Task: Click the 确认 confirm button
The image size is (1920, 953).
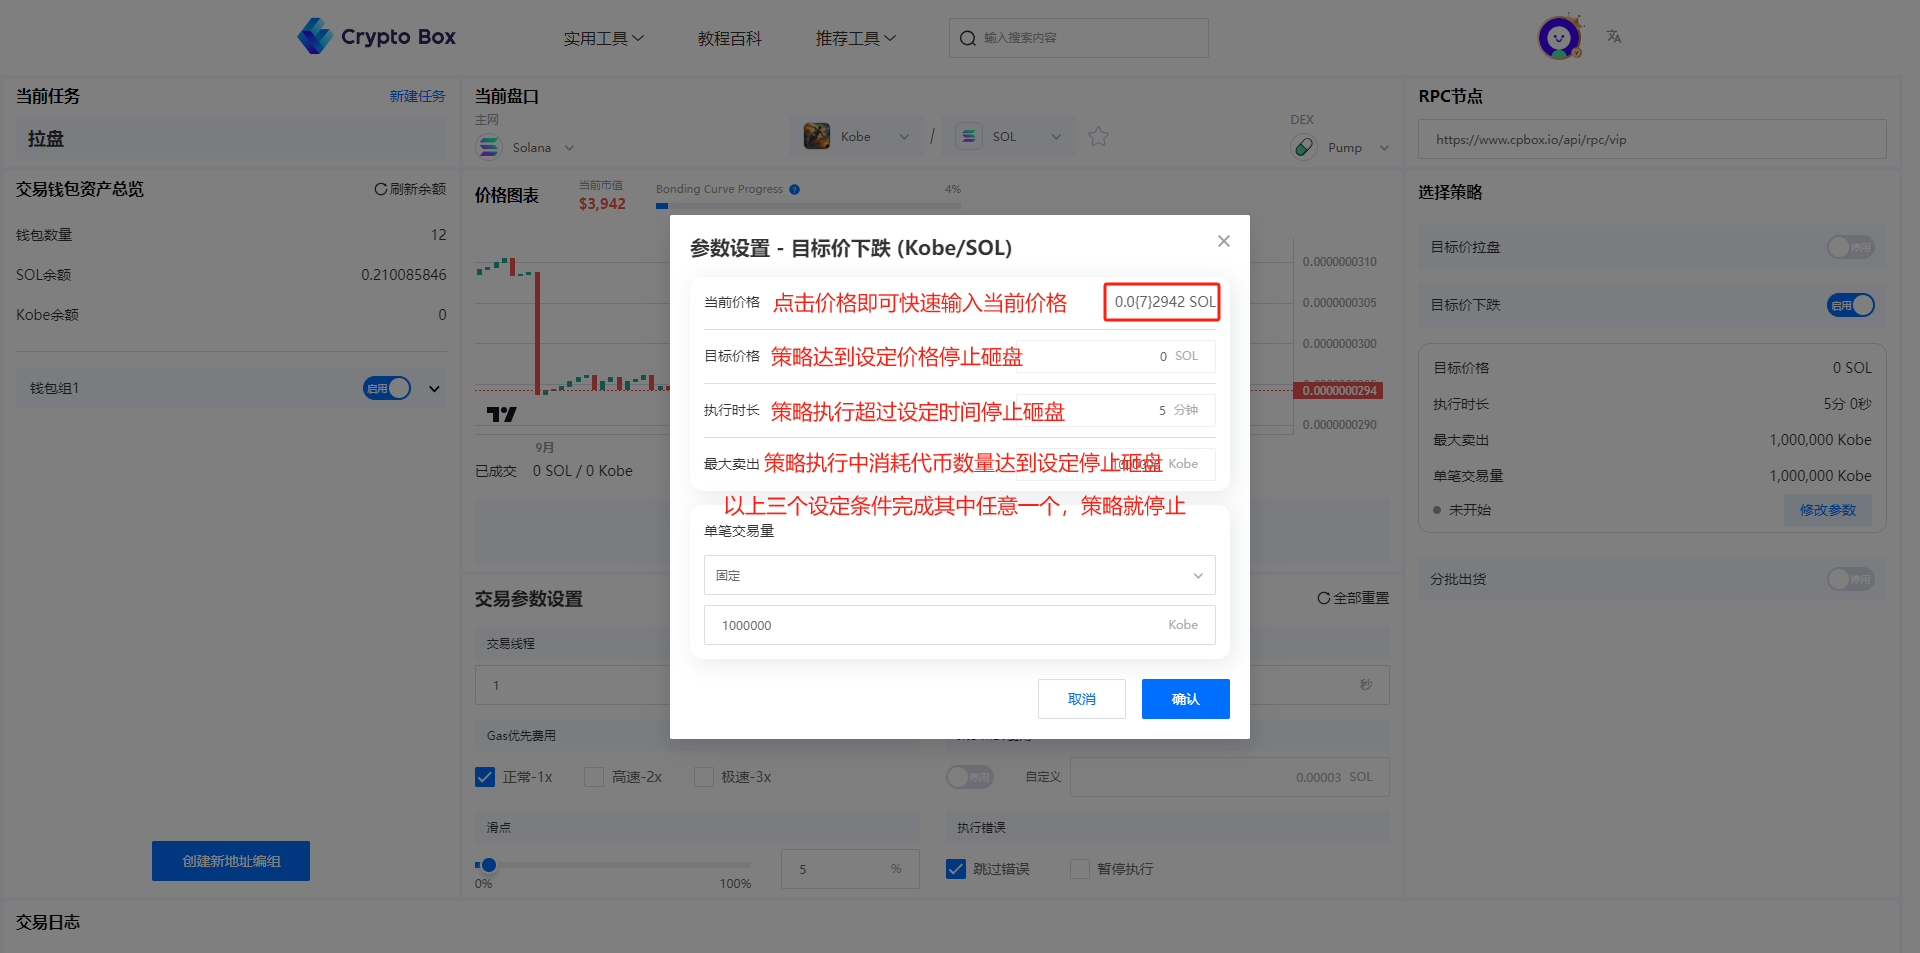Action: coord(1185,699)
